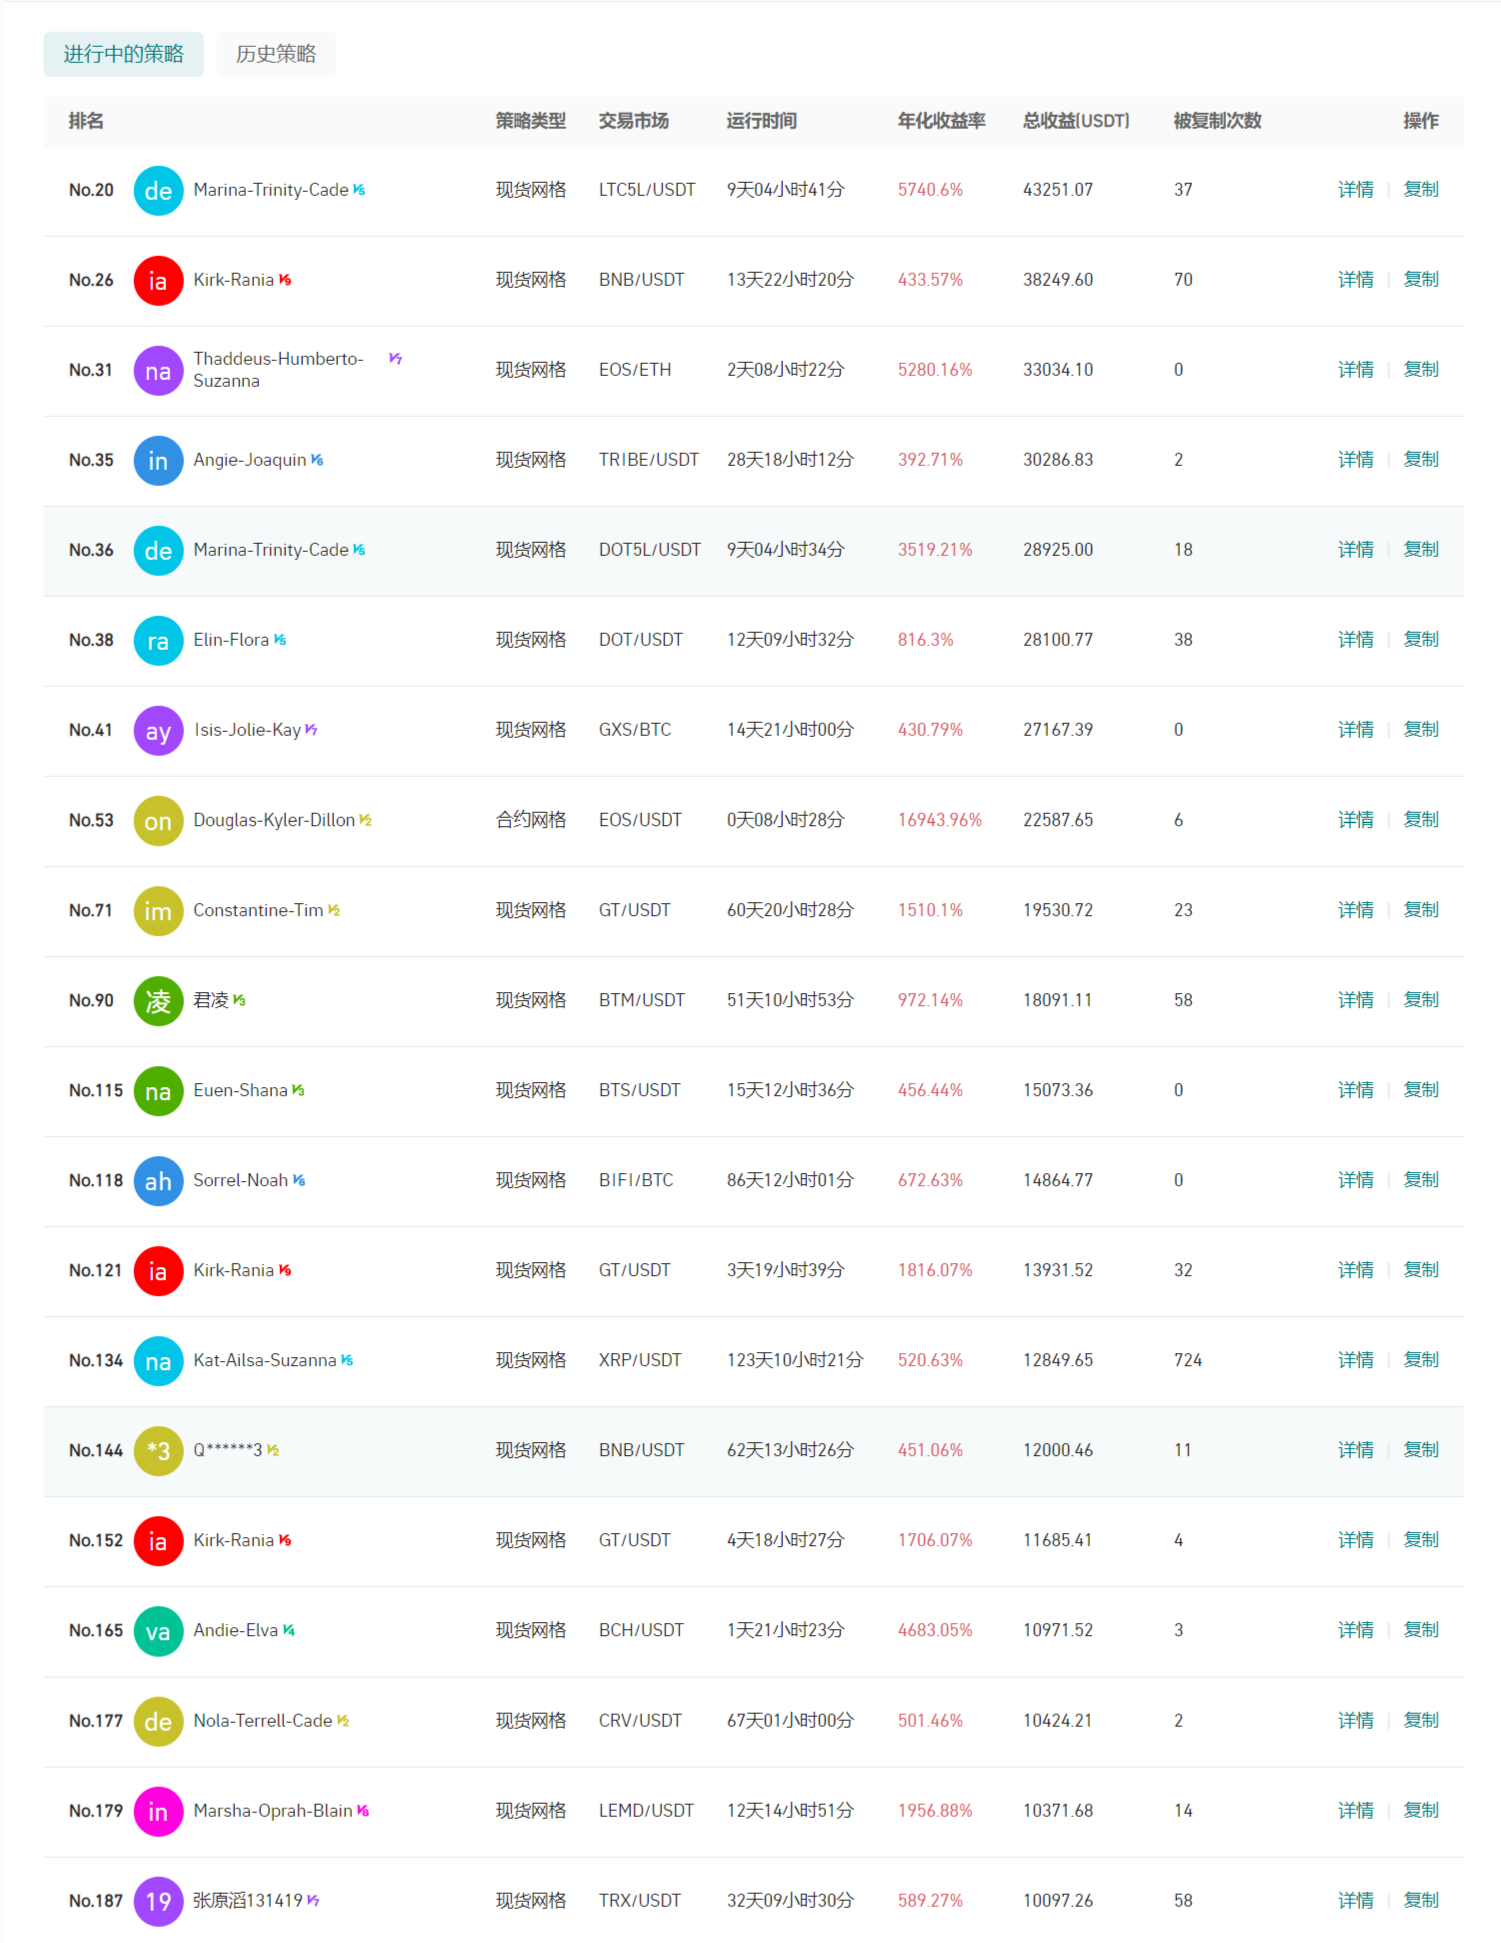Click the 'im' avatar of Constantine-Tim
The image size is (1501, 1943).
click(x=158, y=910)
